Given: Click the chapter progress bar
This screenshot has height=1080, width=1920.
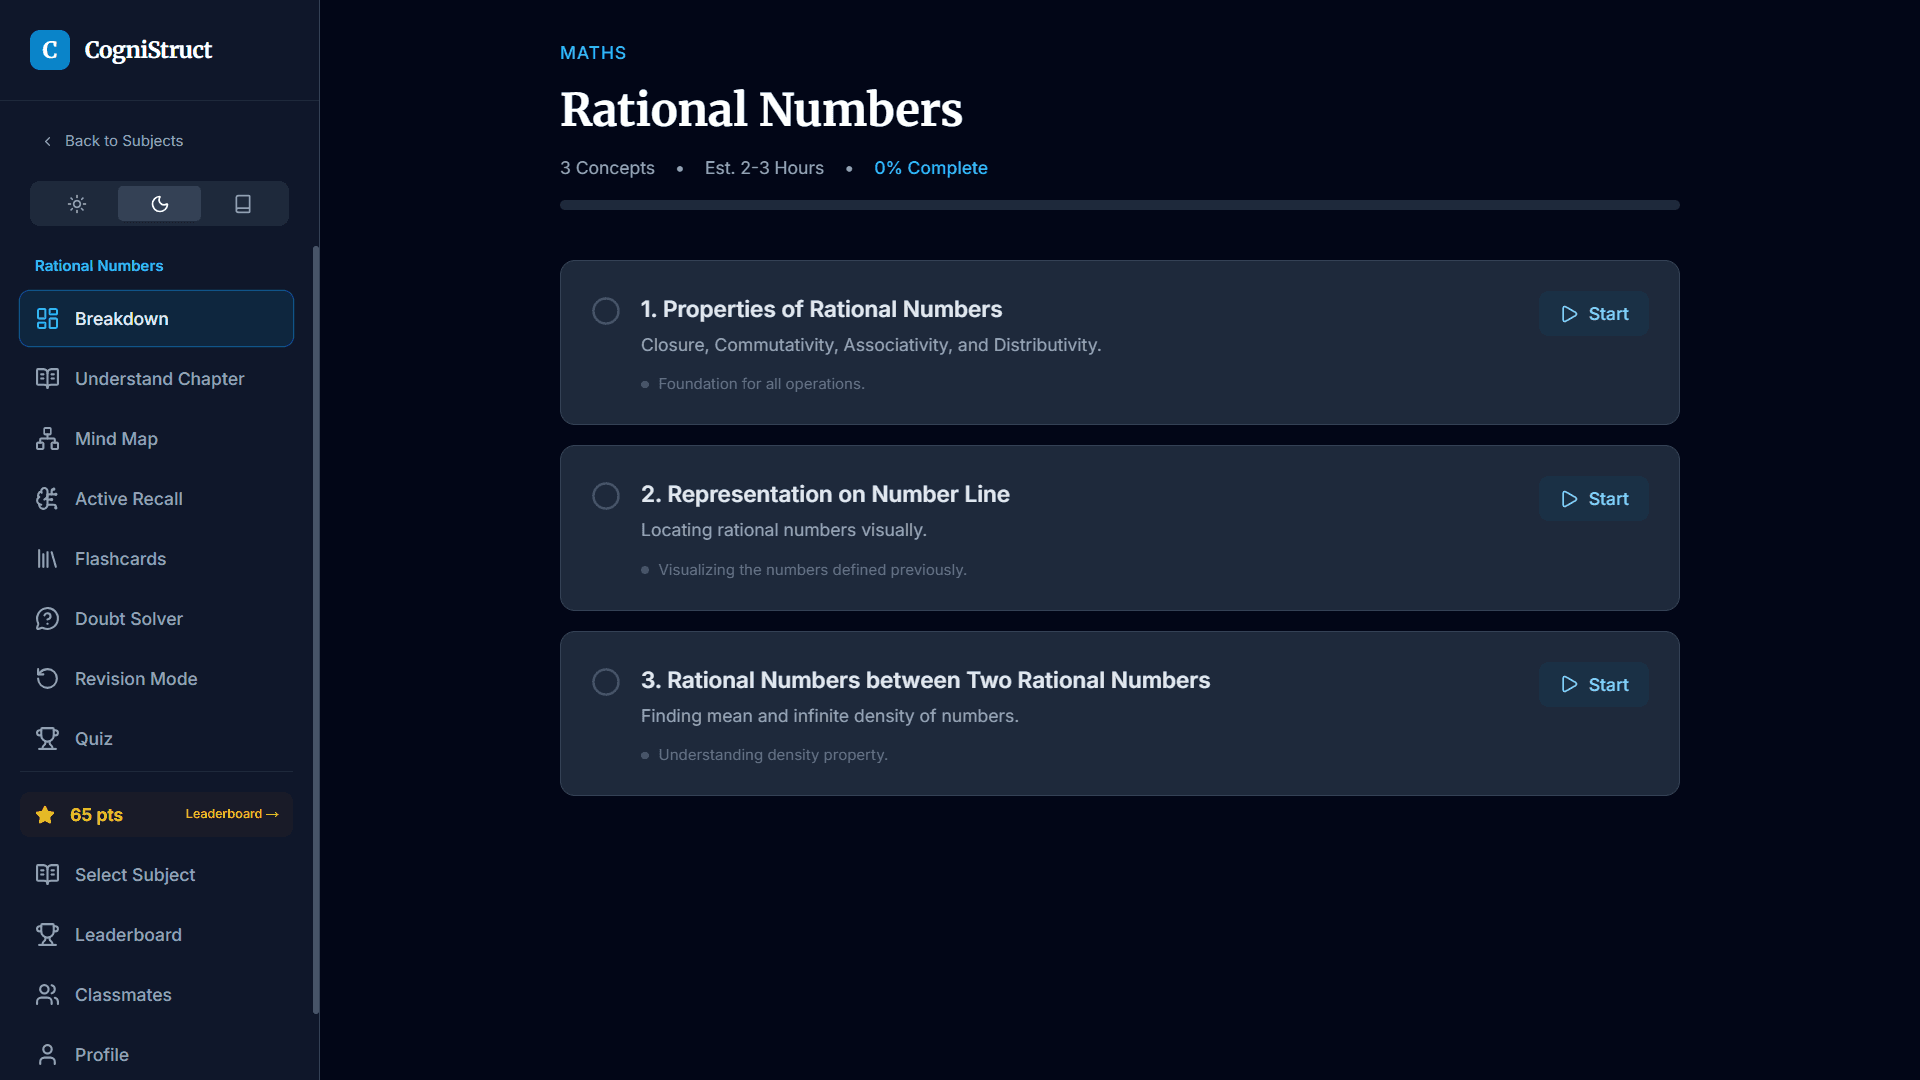Looking at the screenshot, I should tap(1119, 204).
